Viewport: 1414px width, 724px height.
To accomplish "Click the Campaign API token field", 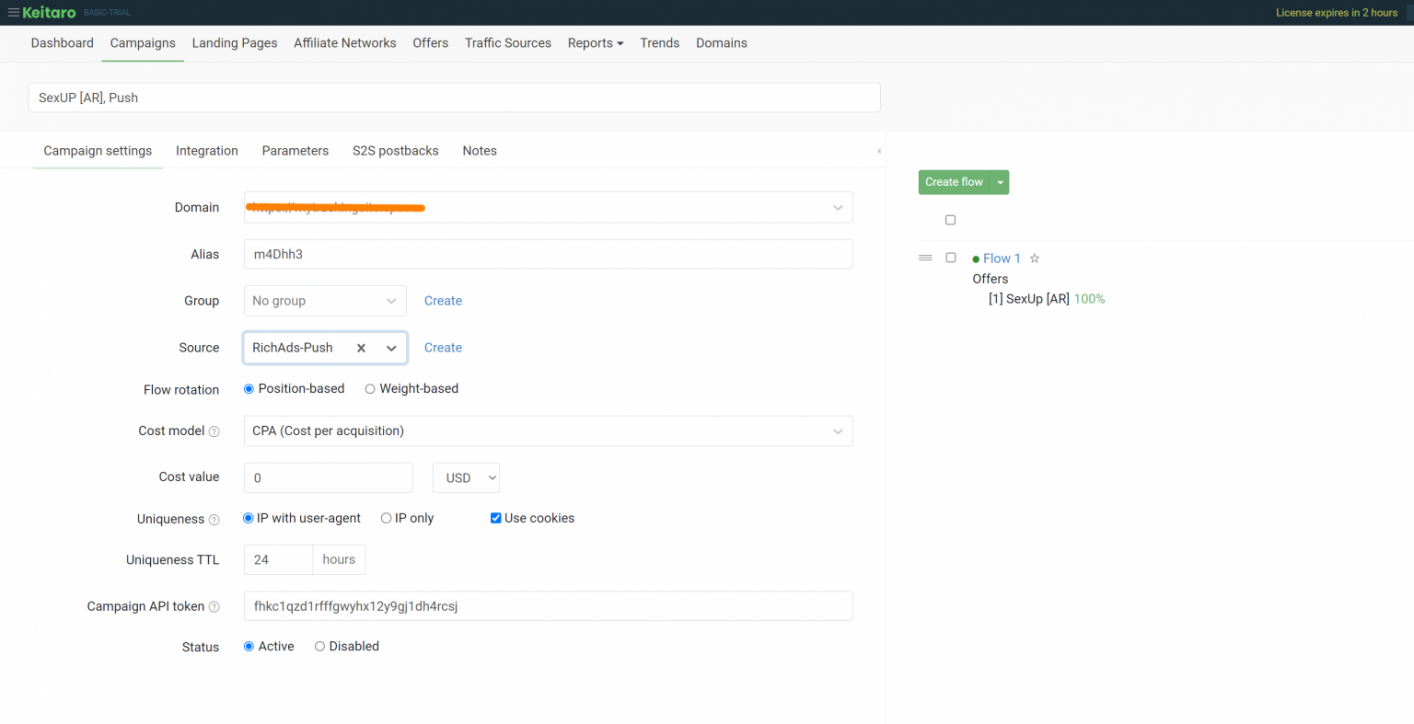I will tap(548, 606).
